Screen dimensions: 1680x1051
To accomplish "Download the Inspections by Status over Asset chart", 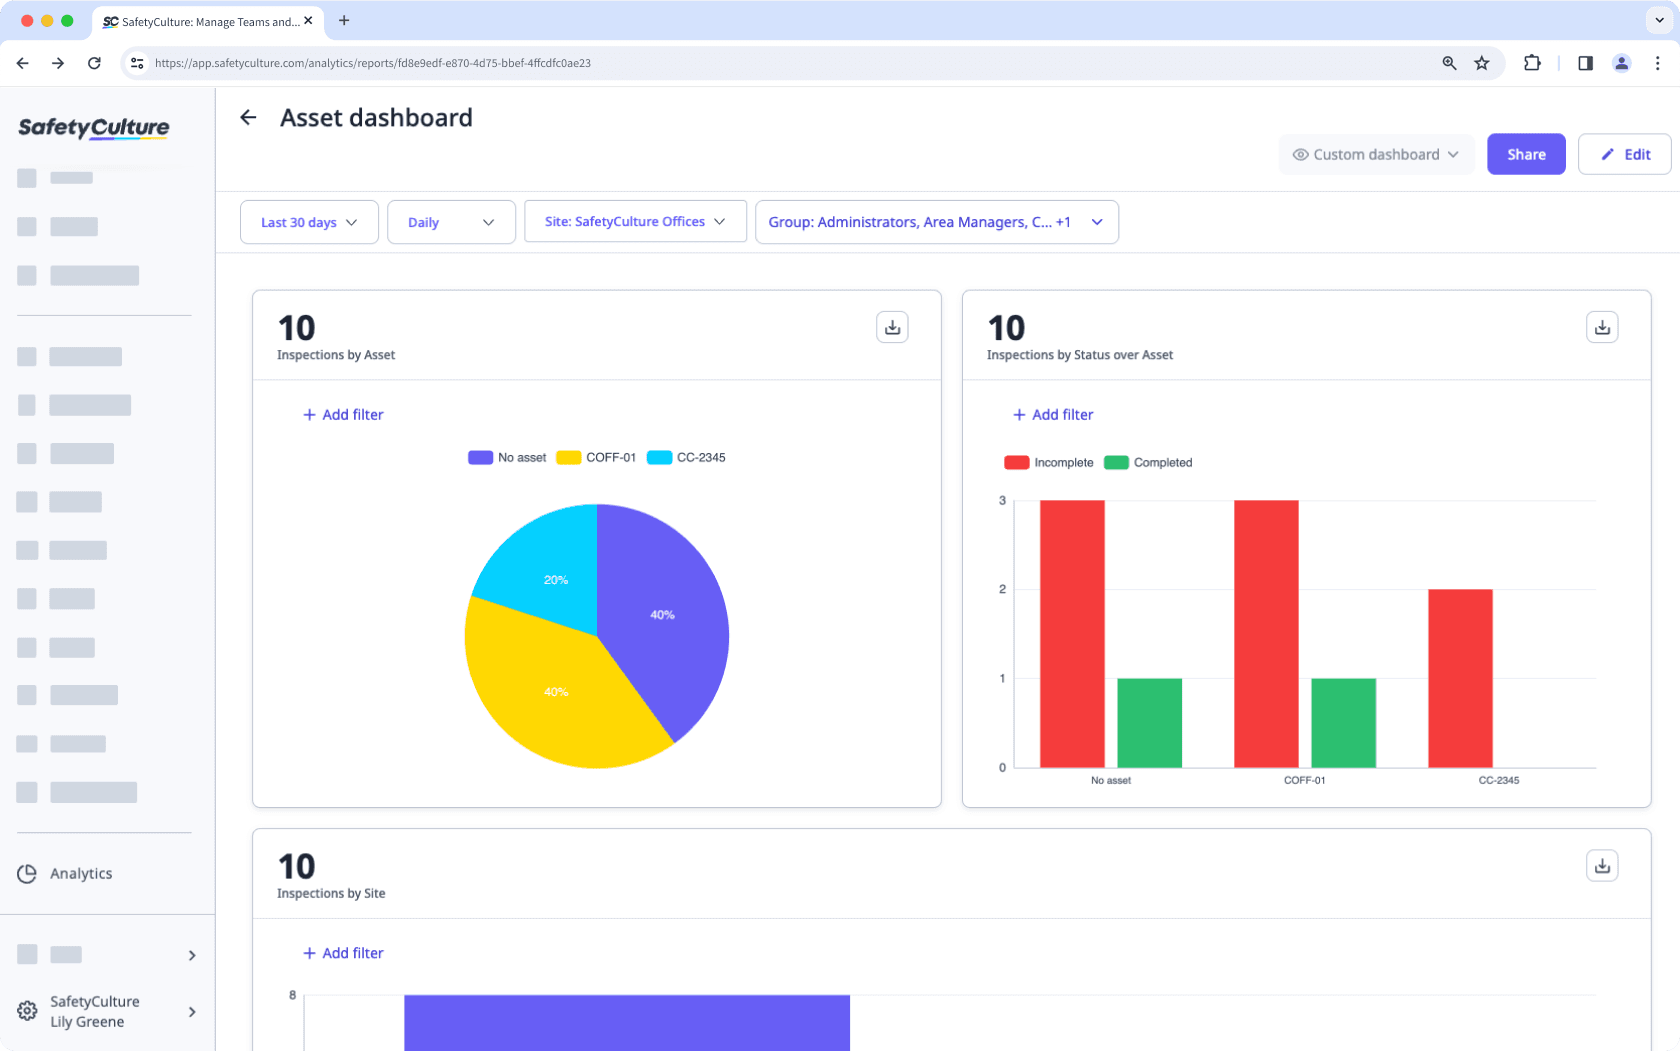I will tap(1602, 326).
